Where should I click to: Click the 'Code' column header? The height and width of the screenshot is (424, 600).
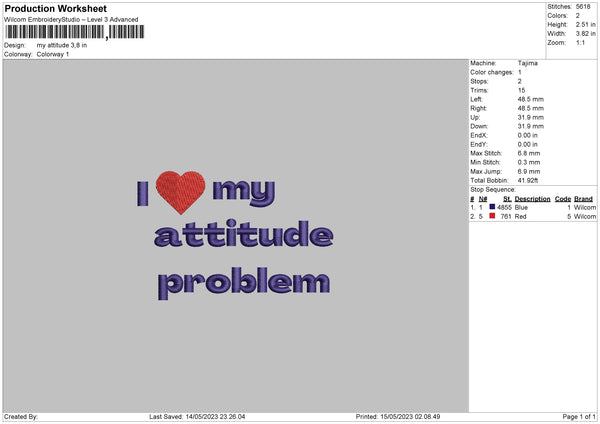562,199
